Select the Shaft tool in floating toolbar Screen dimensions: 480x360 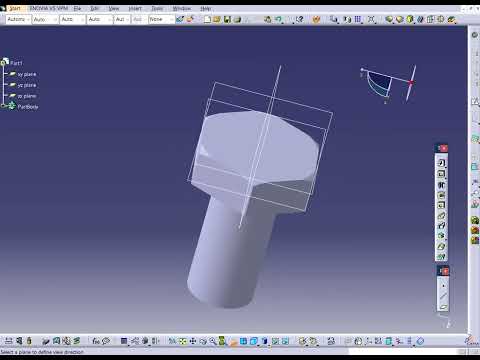441,185
